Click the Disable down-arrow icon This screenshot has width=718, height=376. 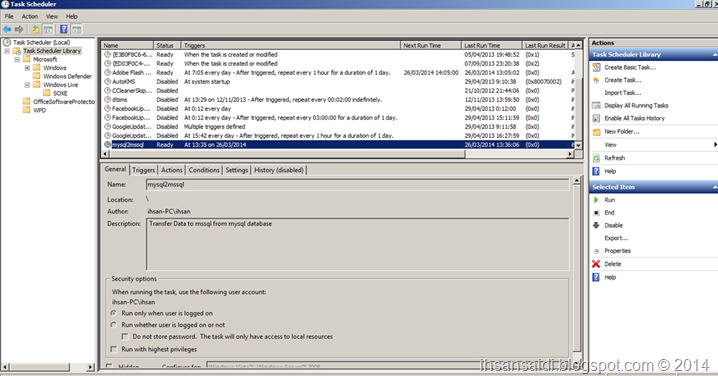(x=596, y=225)
